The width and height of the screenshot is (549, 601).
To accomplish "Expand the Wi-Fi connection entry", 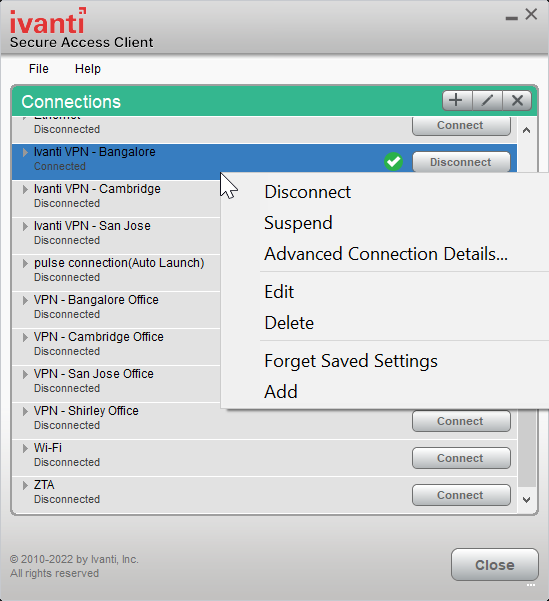I will pyautogui.click(x=25, y=448).
